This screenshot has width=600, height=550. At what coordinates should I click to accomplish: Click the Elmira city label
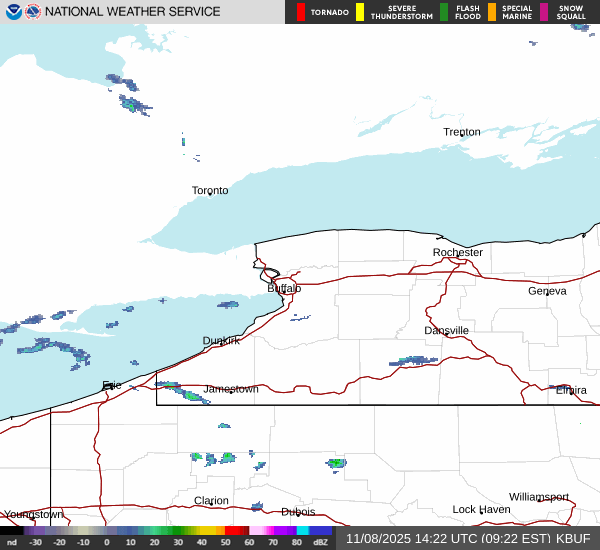point(571,390)
